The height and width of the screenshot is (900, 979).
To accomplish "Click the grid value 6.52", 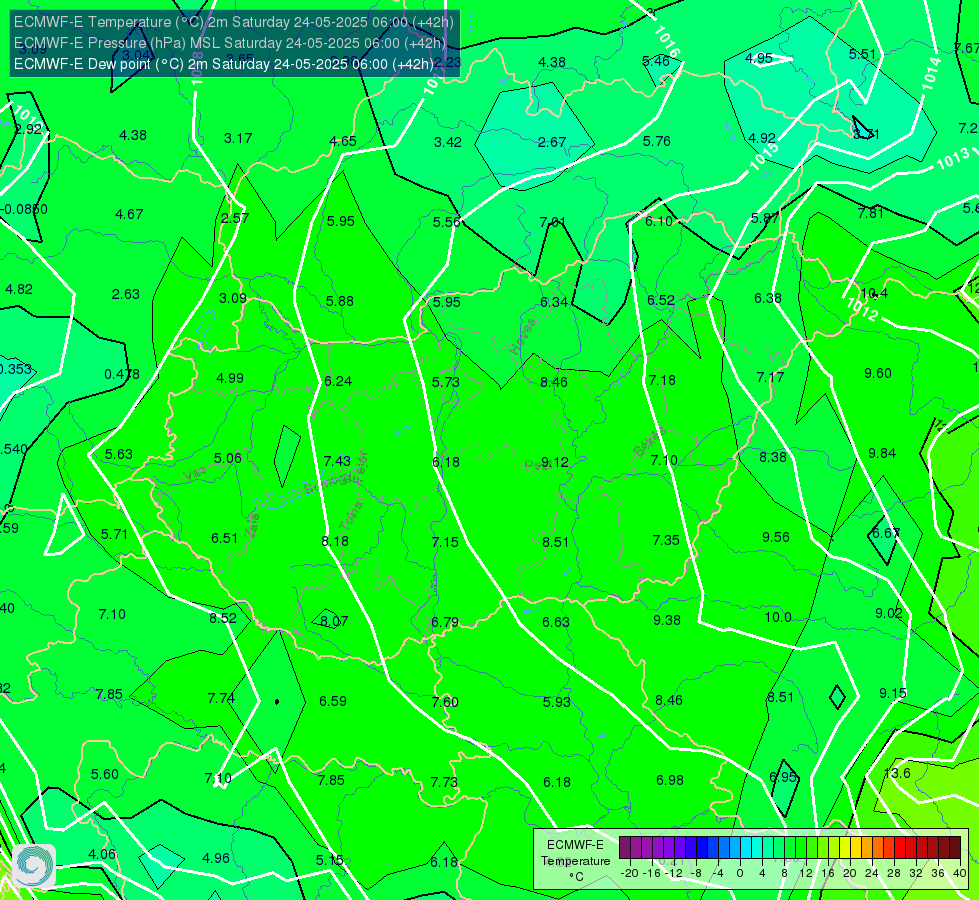I will click(661, 300).
